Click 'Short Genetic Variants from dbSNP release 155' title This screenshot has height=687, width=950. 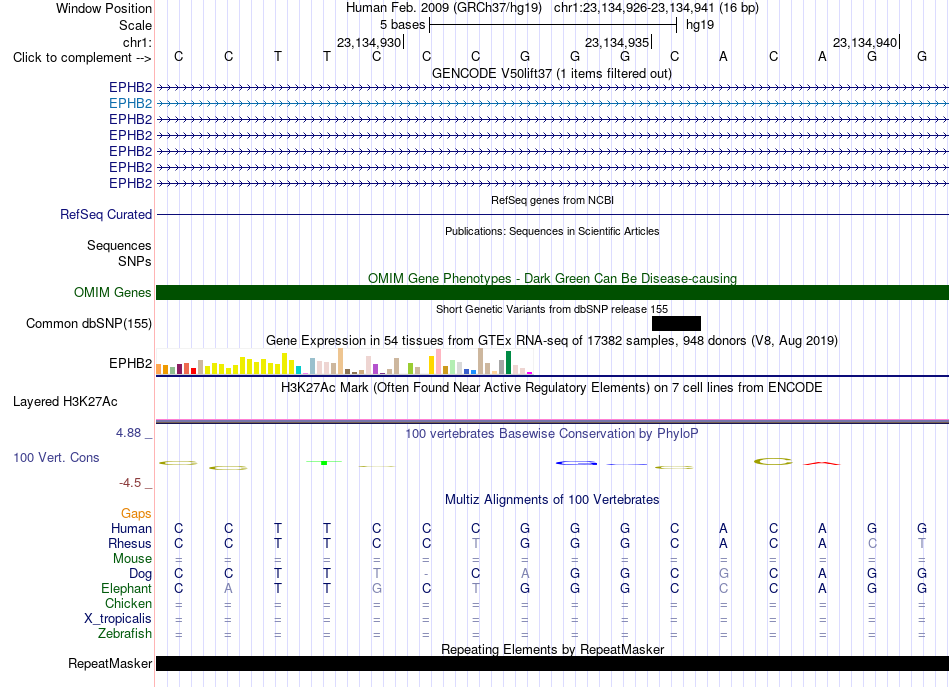tap(552, 309)
